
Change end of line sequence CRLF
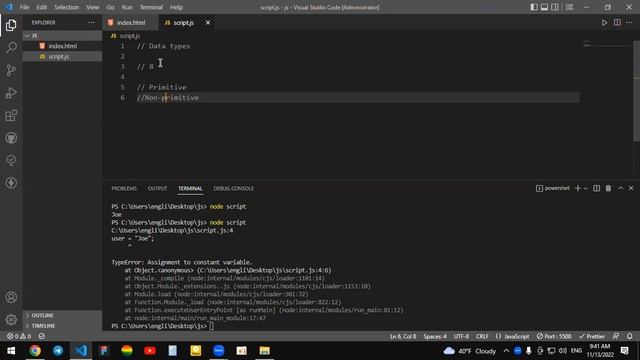pos(482,336)
